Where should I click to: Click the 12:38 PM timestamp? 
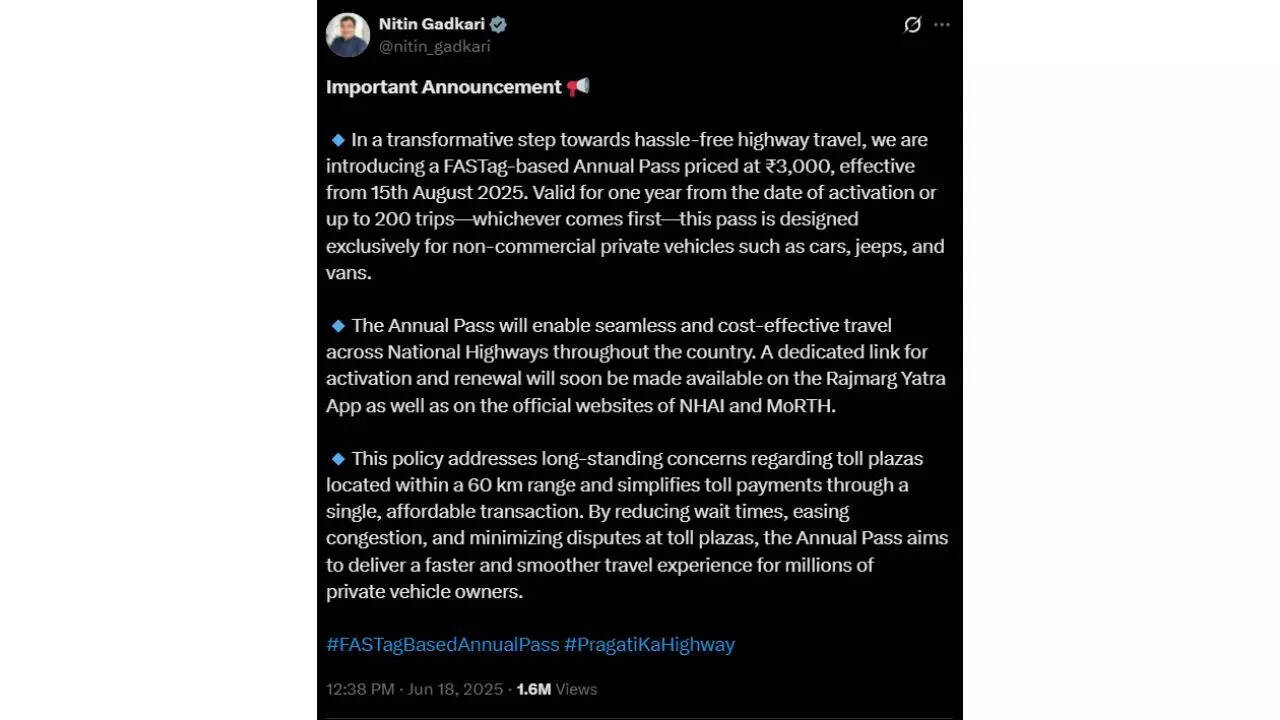pos(360,689)
